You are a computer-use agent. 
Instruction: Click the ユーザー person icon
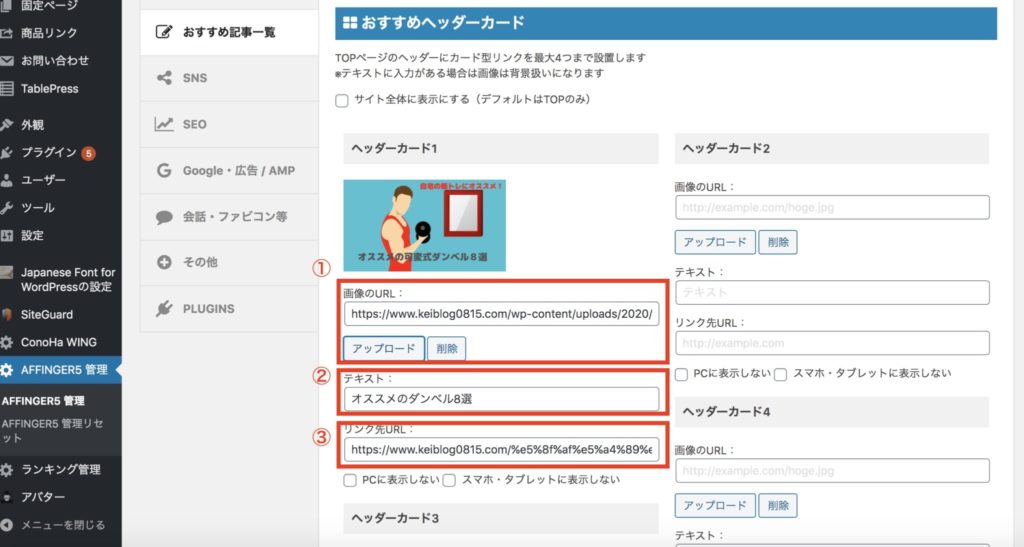7,180
